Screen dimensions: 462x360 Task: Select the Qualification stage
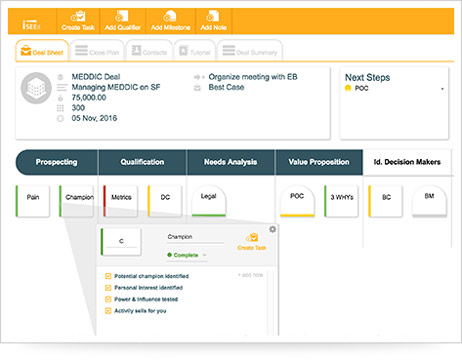pos(142,162)
